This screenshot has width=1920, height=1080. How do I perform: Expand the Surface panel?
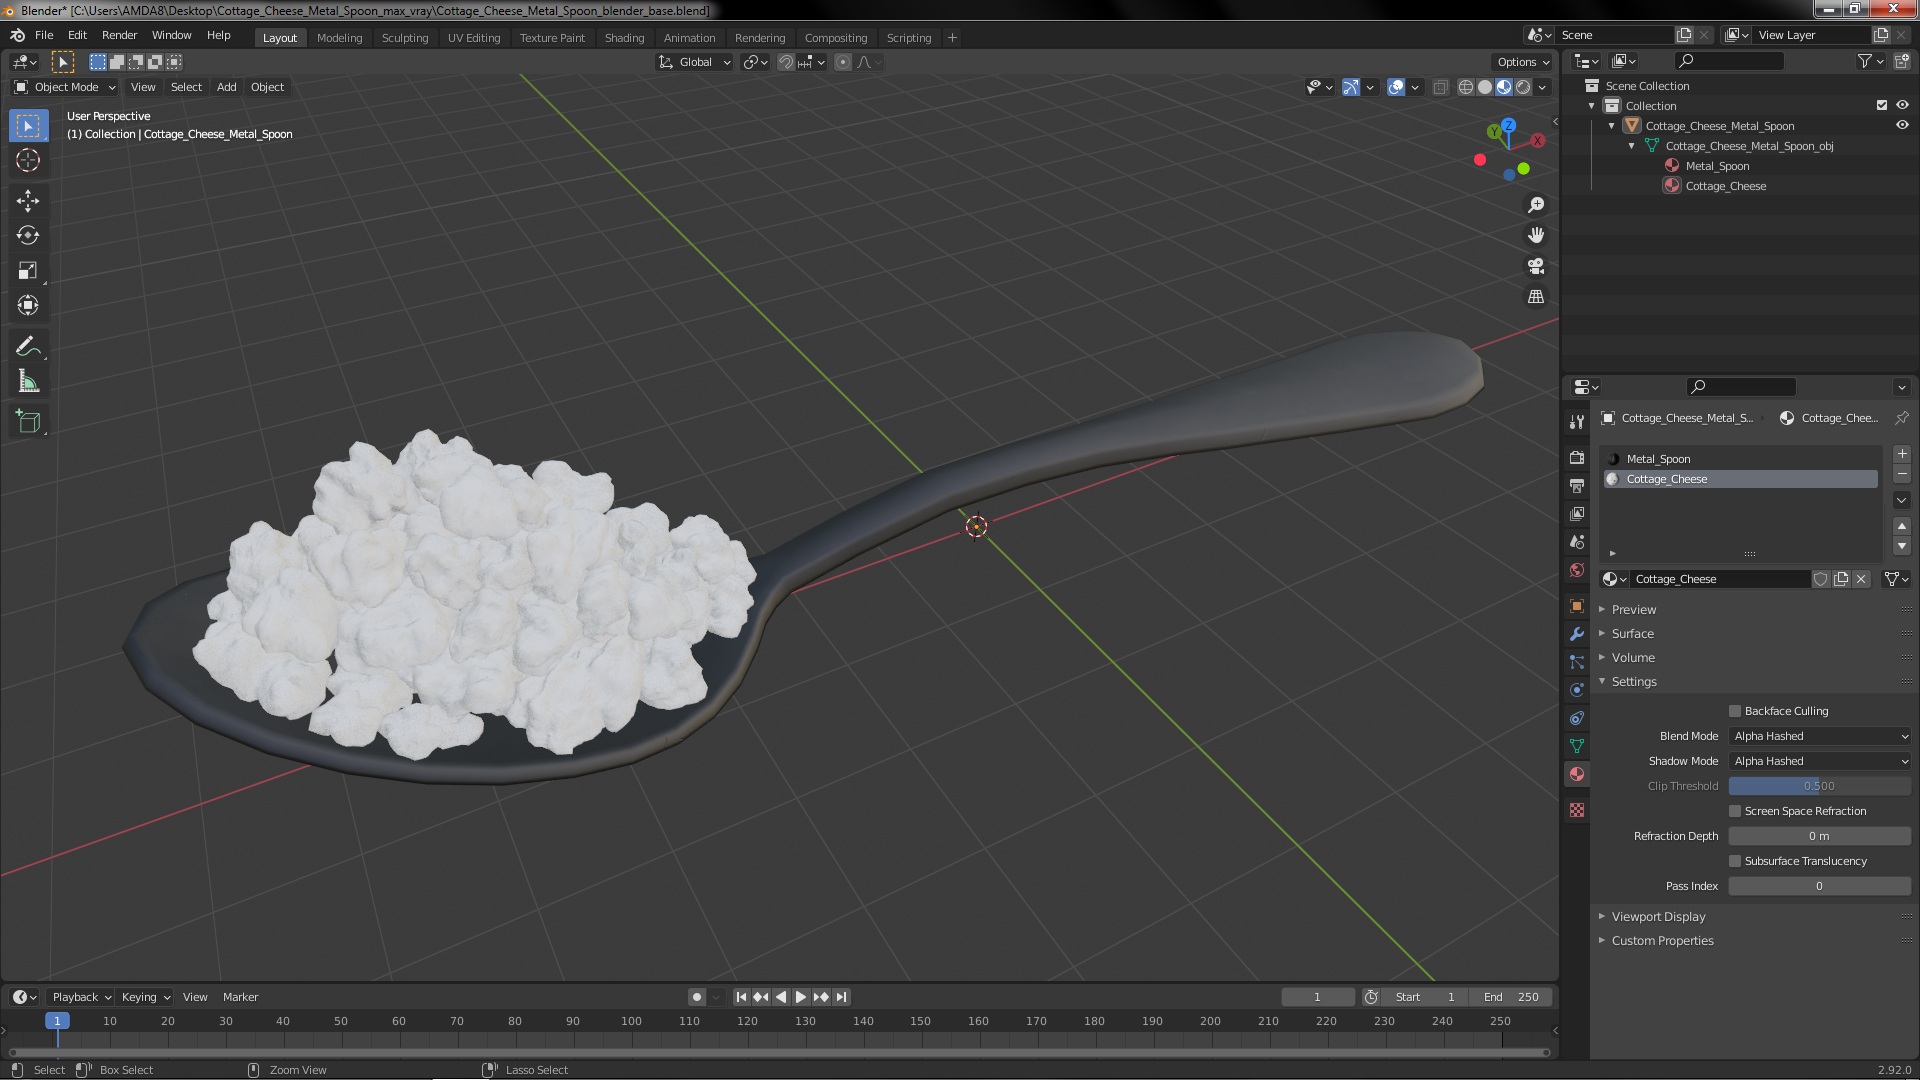point(1632,634)
